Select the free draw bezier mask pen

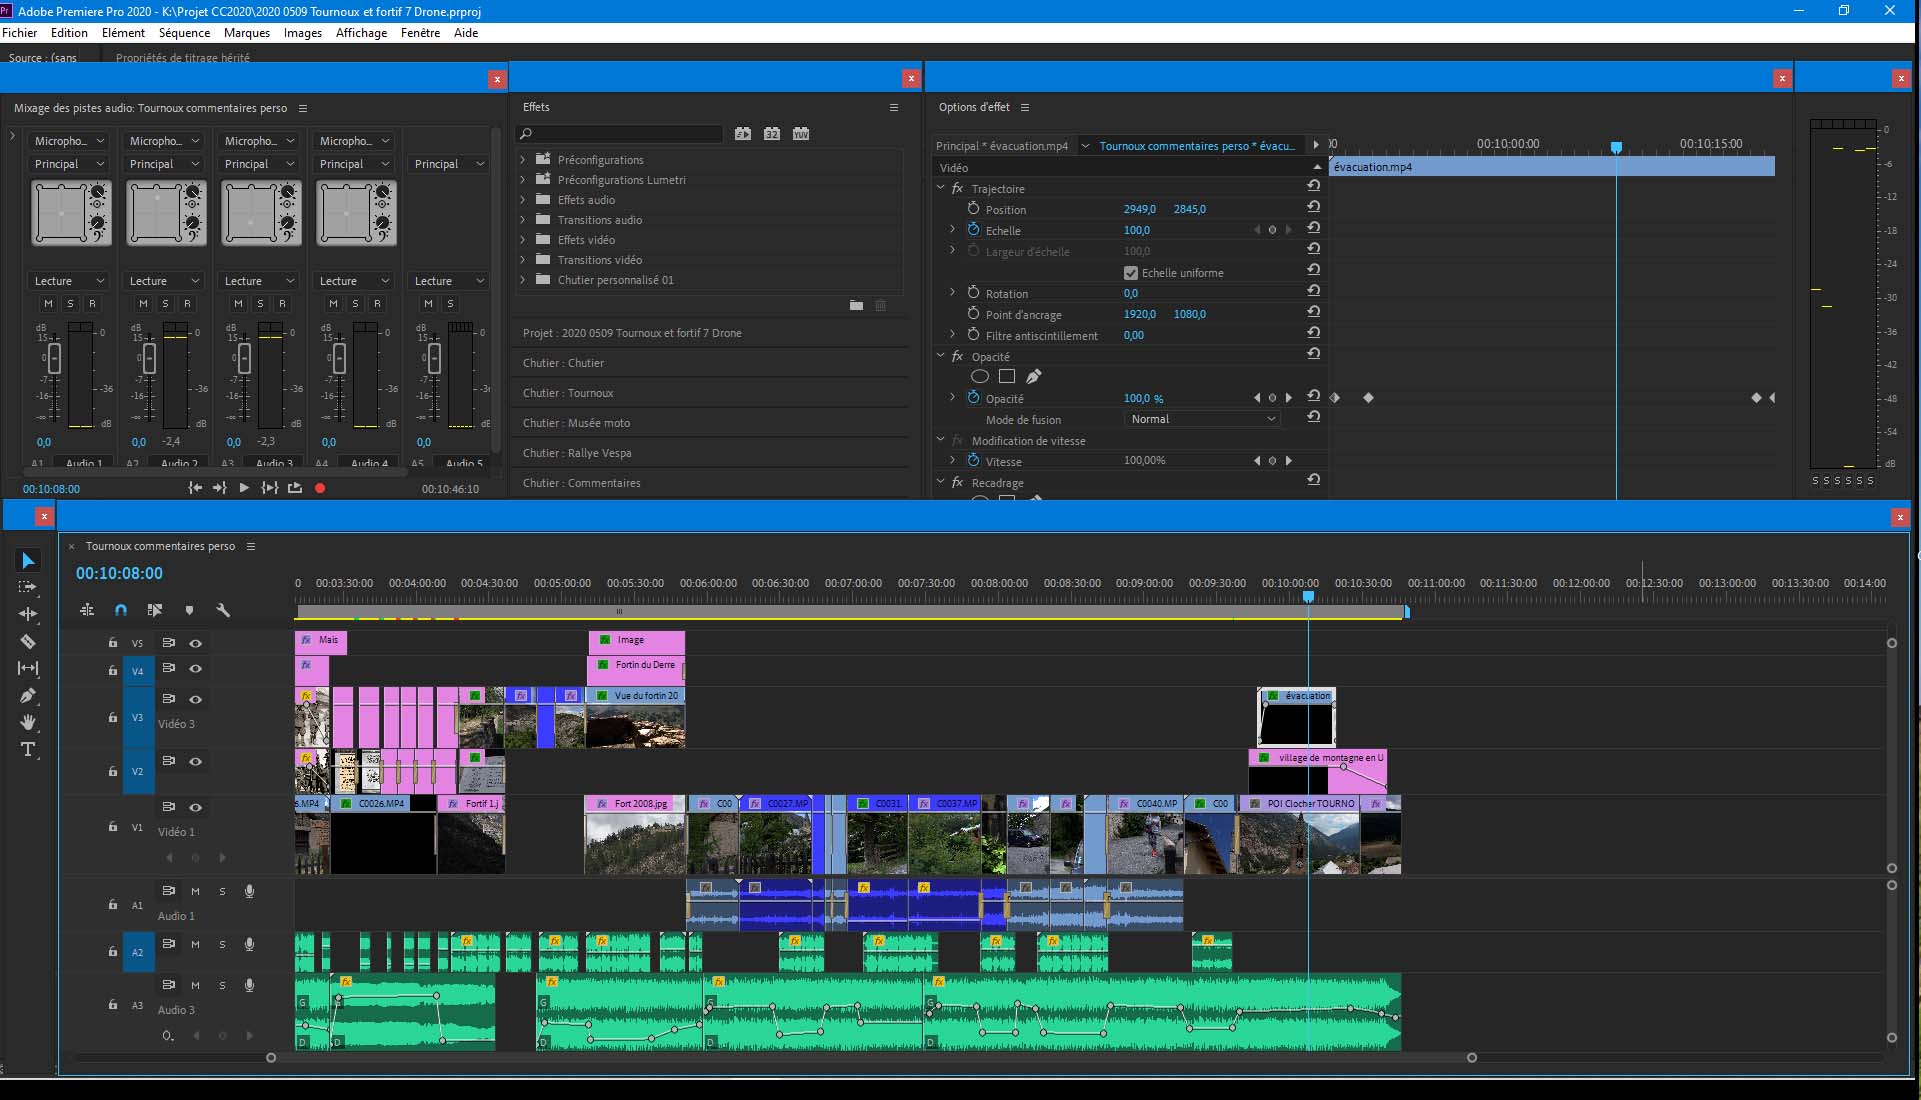click(x=1034, y=377)
